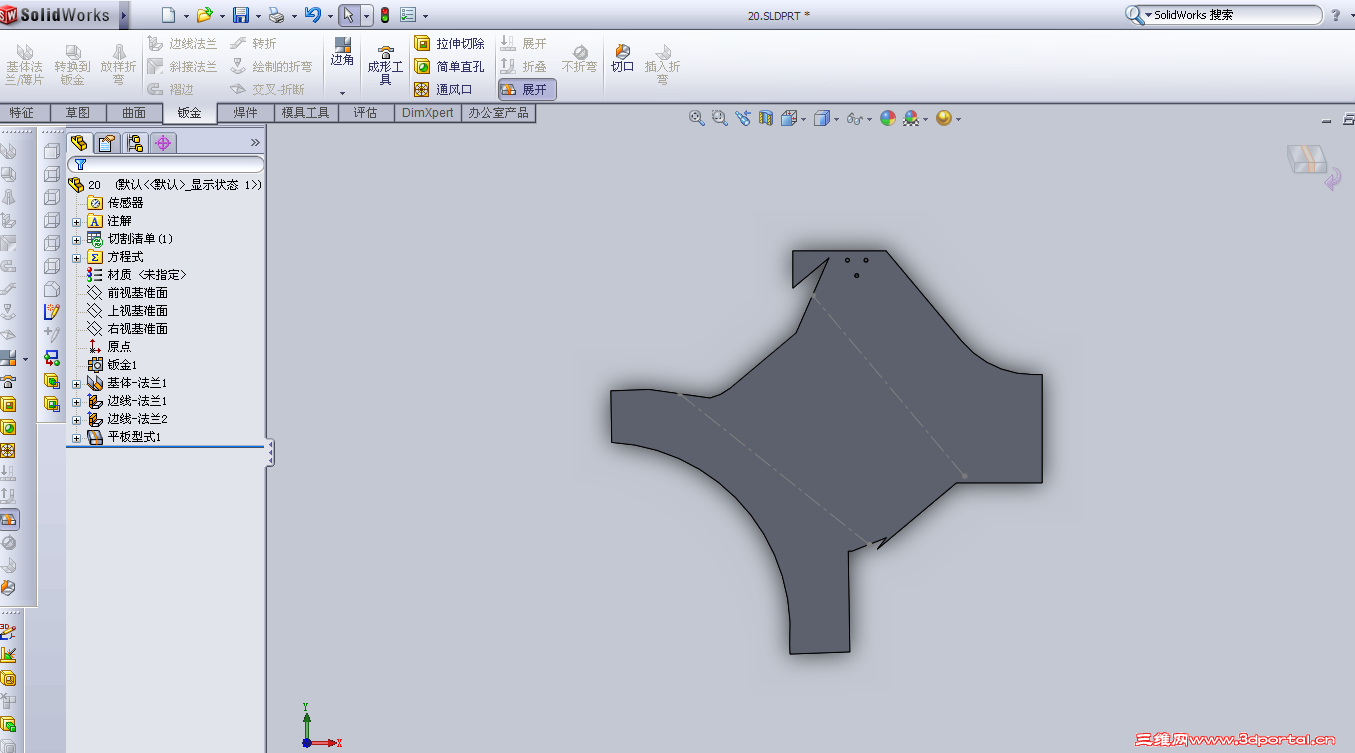Expand the SolidWorks menu flyout arrow

[x=124, y=15]
